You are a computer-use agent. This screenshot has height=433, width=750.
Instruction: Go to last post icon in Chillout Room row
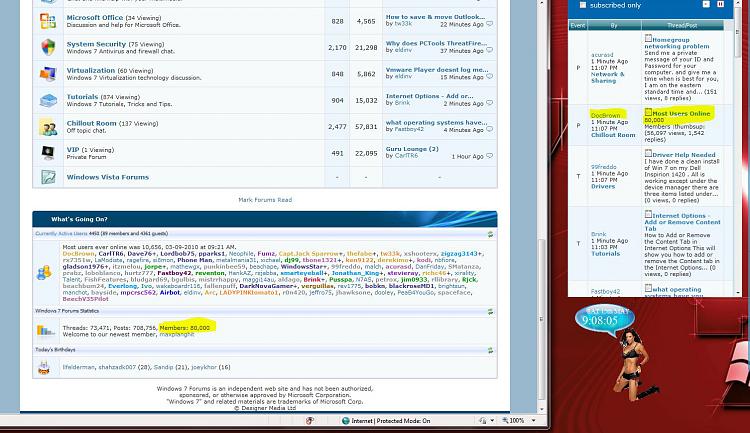click(x=489, y=130)
